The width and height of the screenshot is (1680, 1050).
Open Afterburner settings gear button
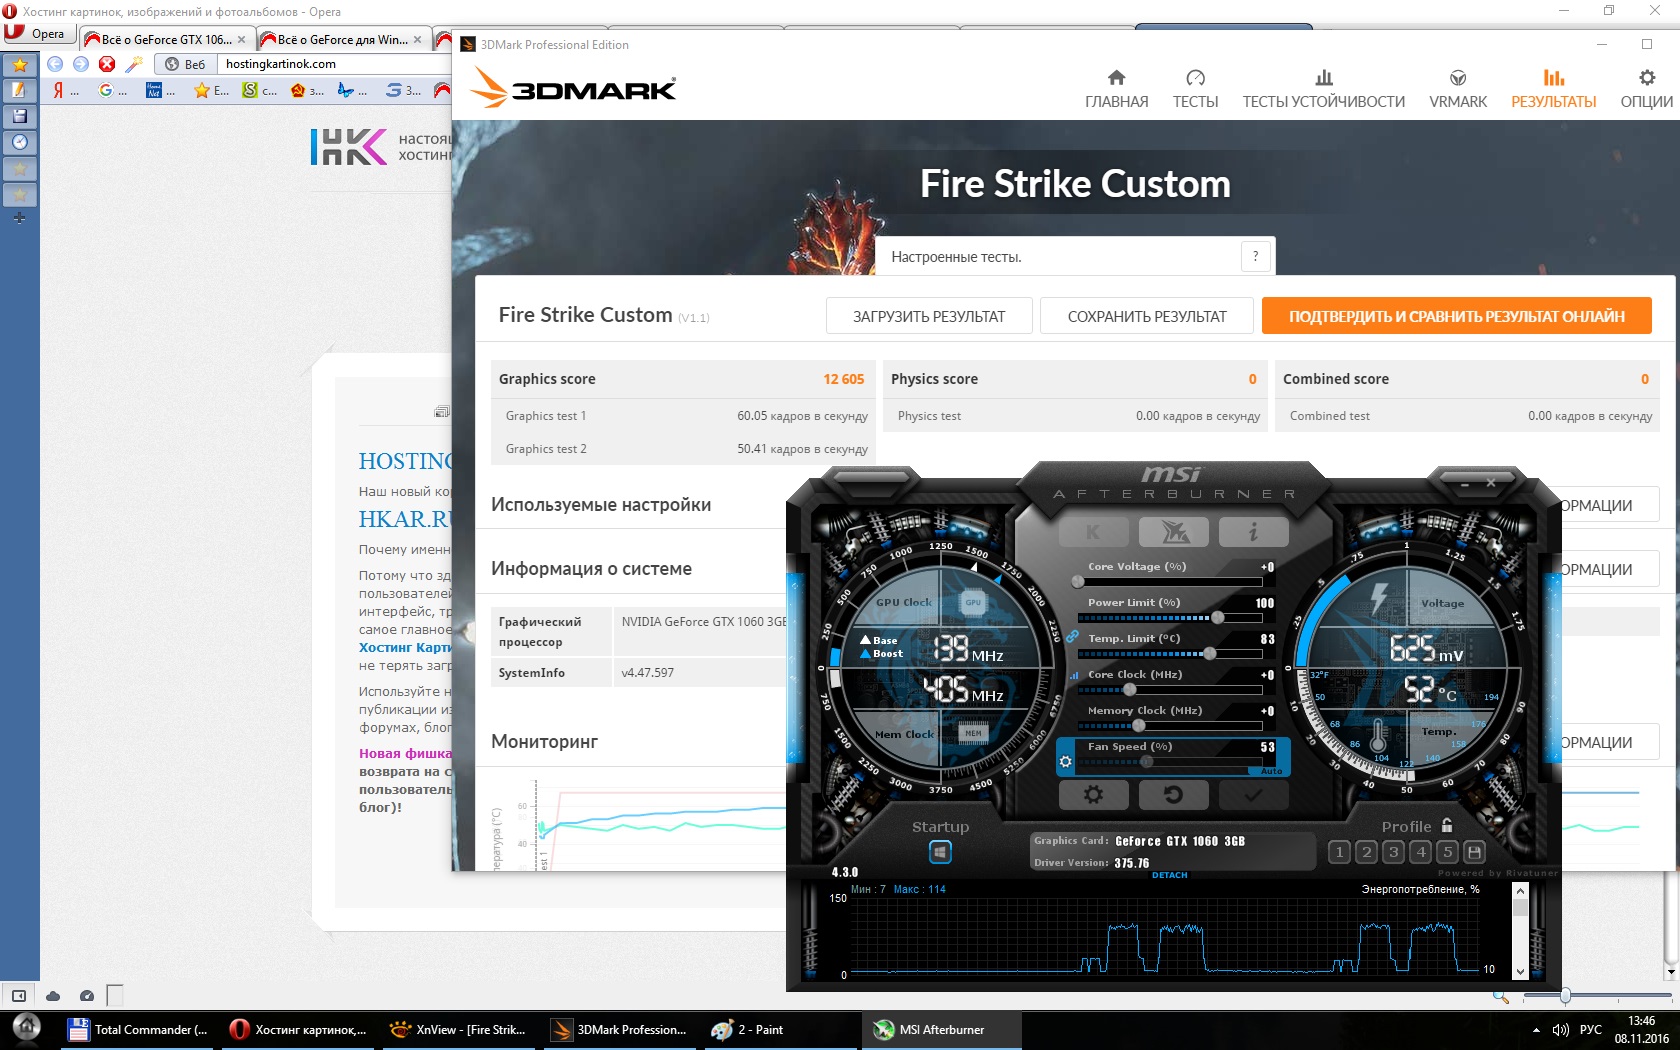pyautogui.click(x=1093, y=795)
